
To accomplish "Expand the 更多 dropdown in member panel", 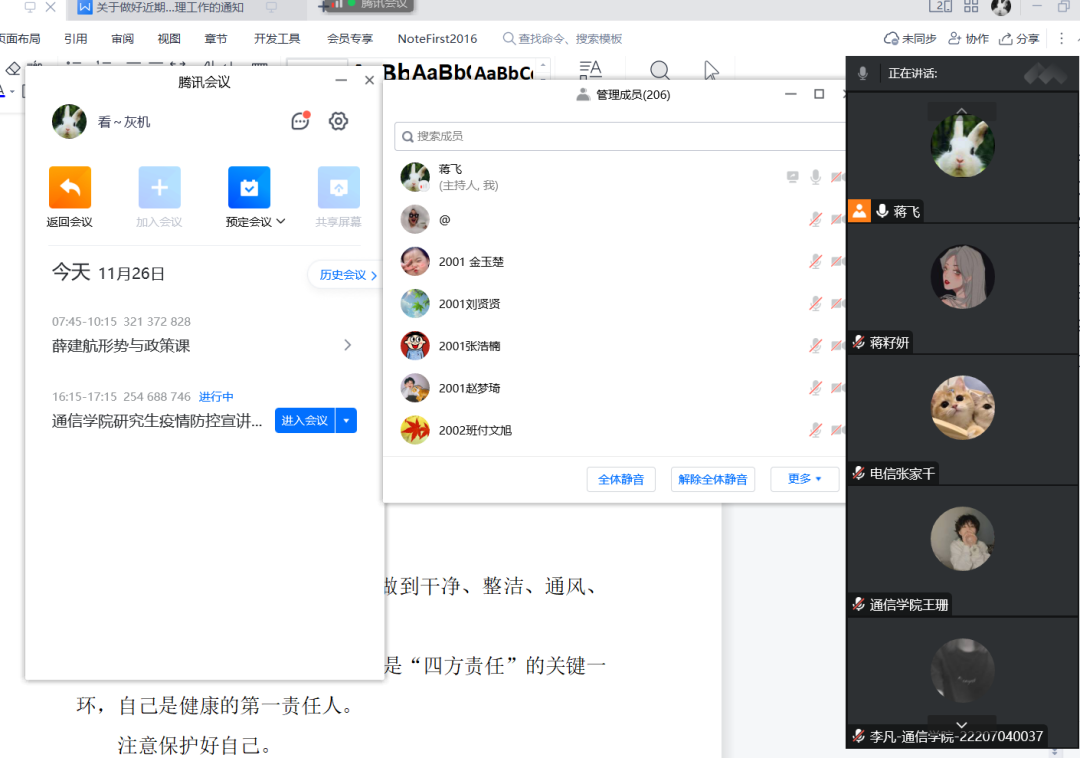I will pyautogui.click(x=804, y=479).
